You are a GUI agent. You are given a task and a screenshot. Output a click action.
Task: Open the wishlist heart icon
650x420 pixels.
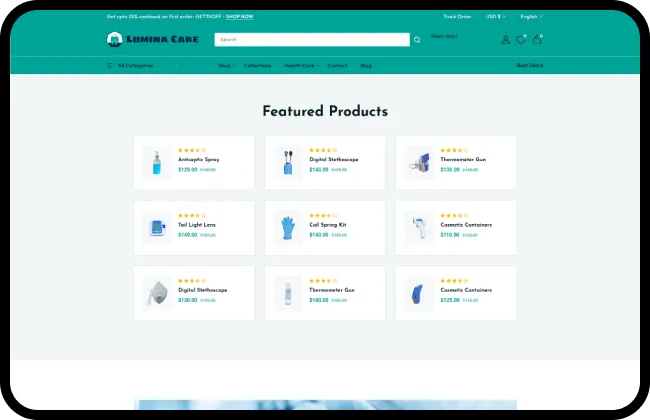pyautogui.click(x=520, y=40)
